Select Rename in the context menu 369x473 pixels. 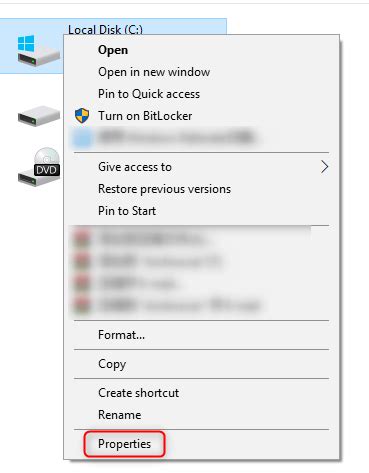click(120, 415)
